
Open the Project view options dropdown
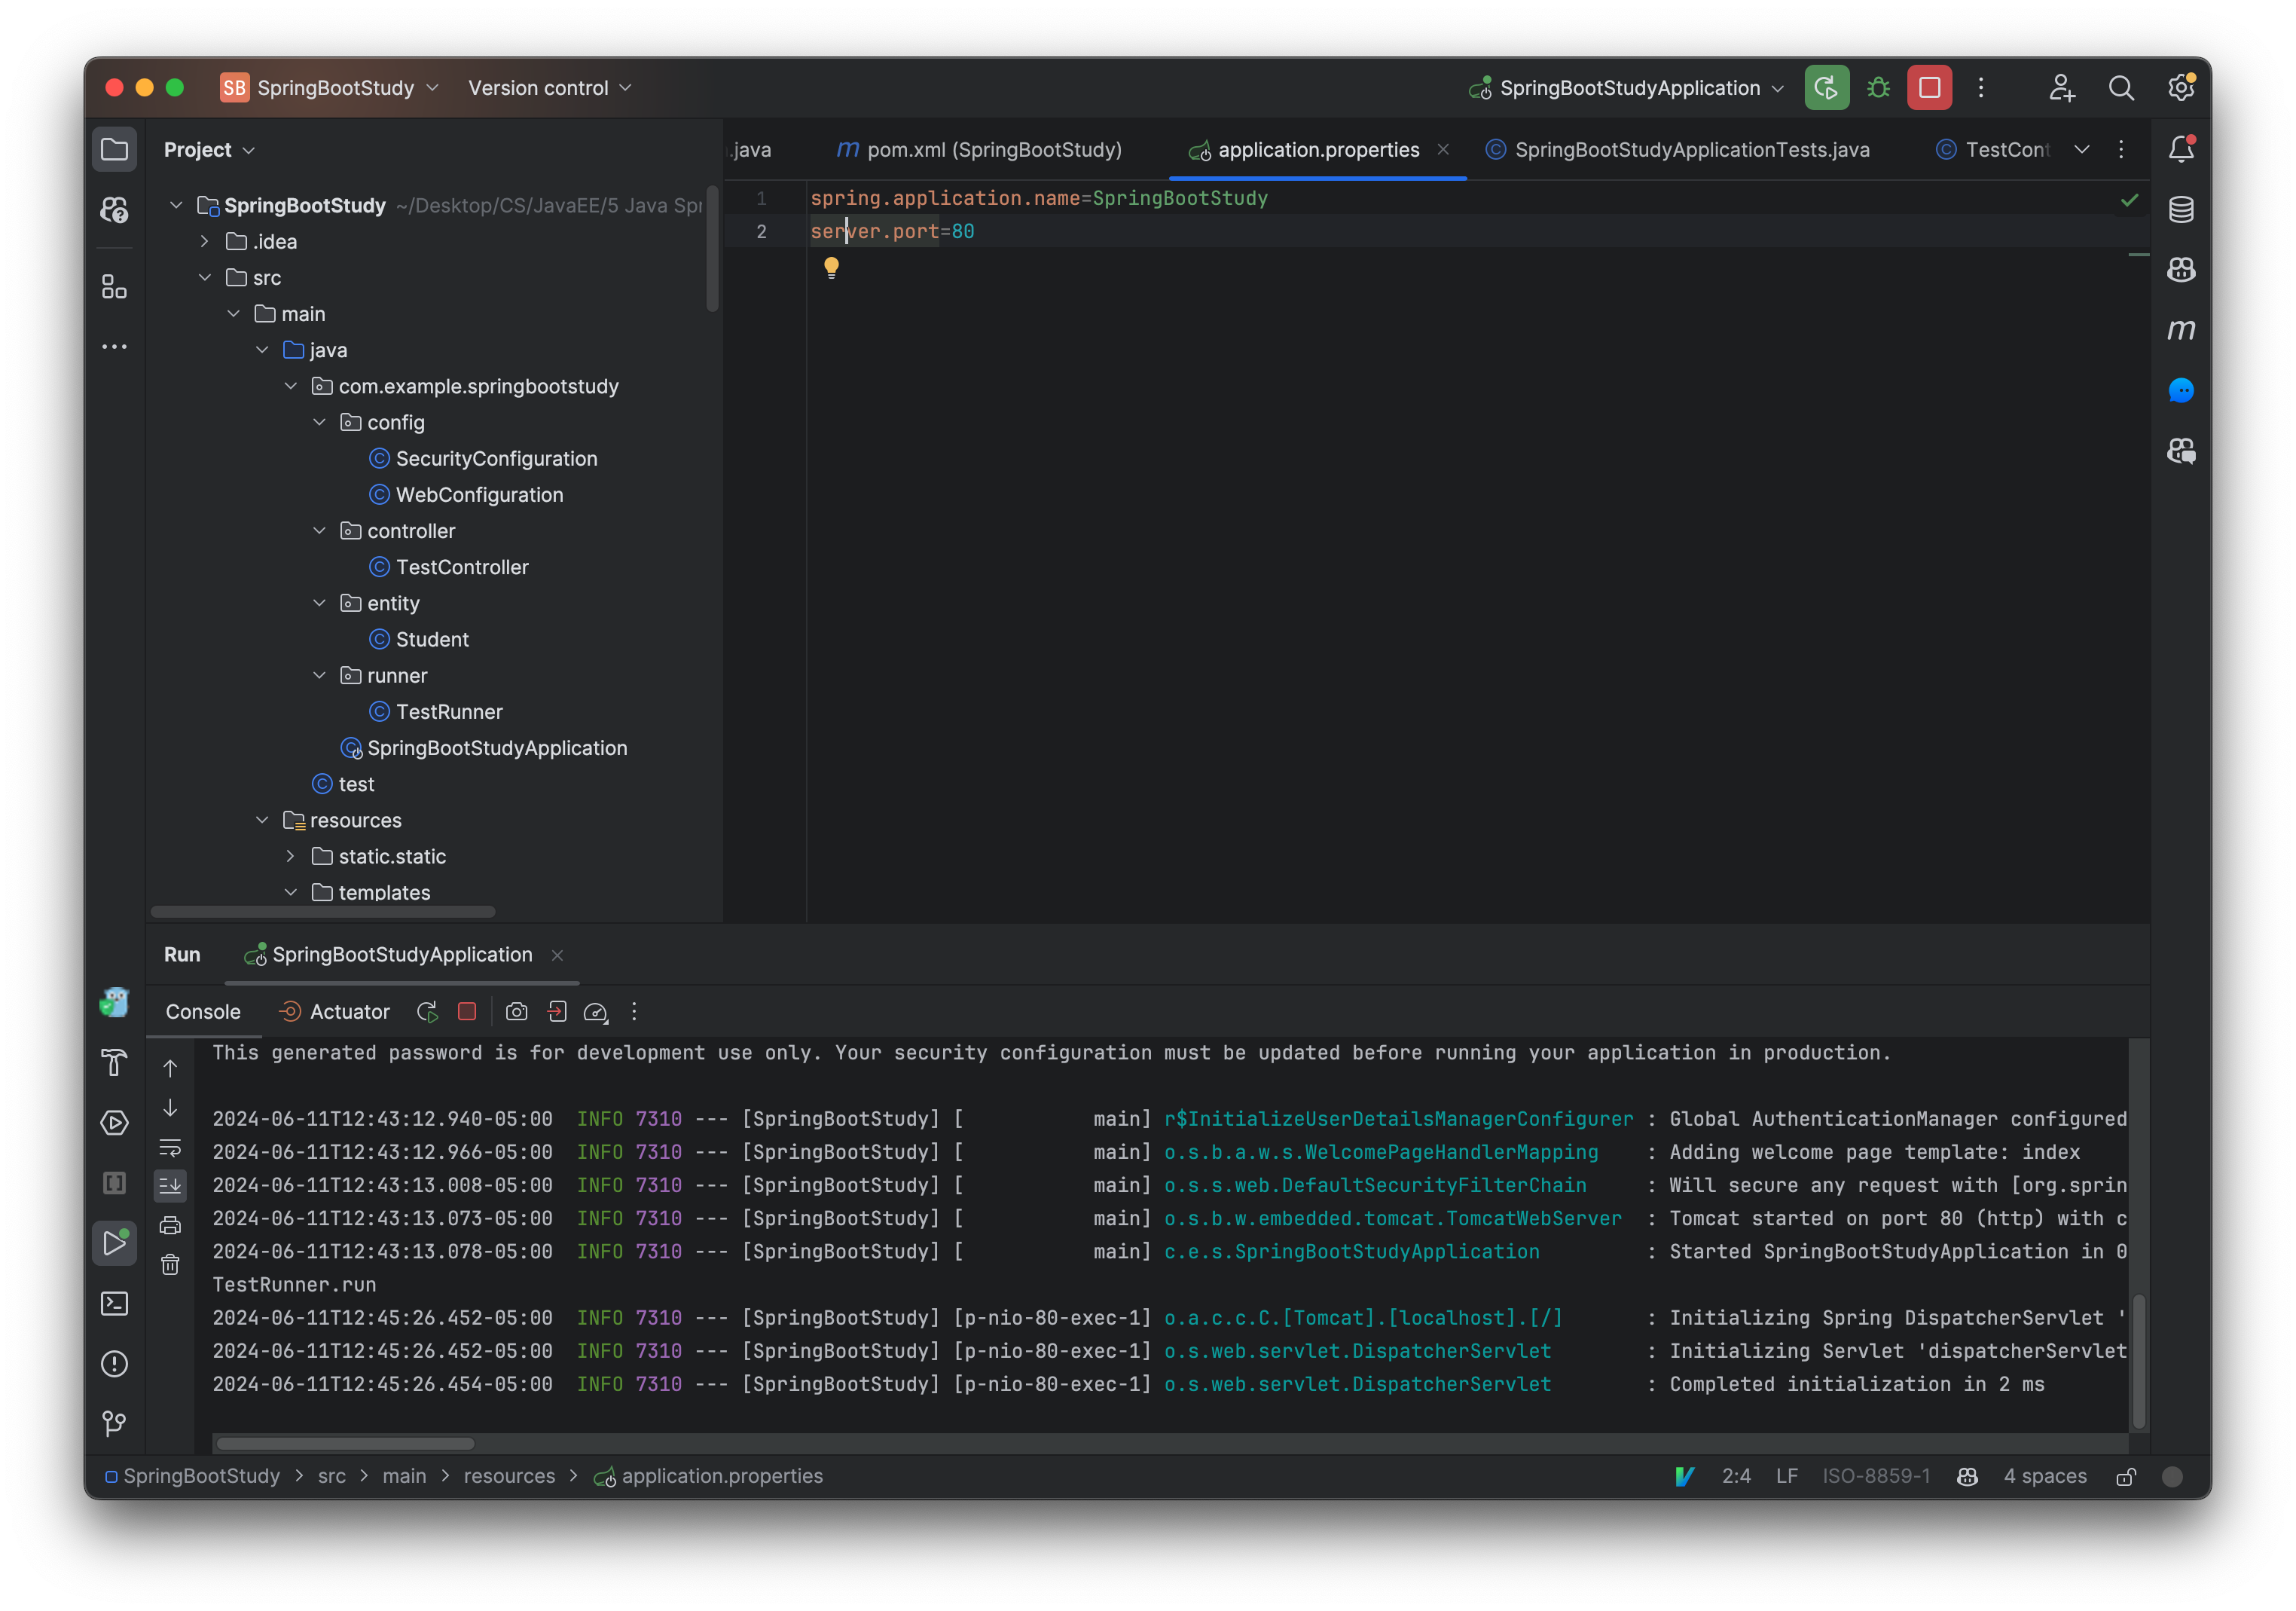[209, 150]
